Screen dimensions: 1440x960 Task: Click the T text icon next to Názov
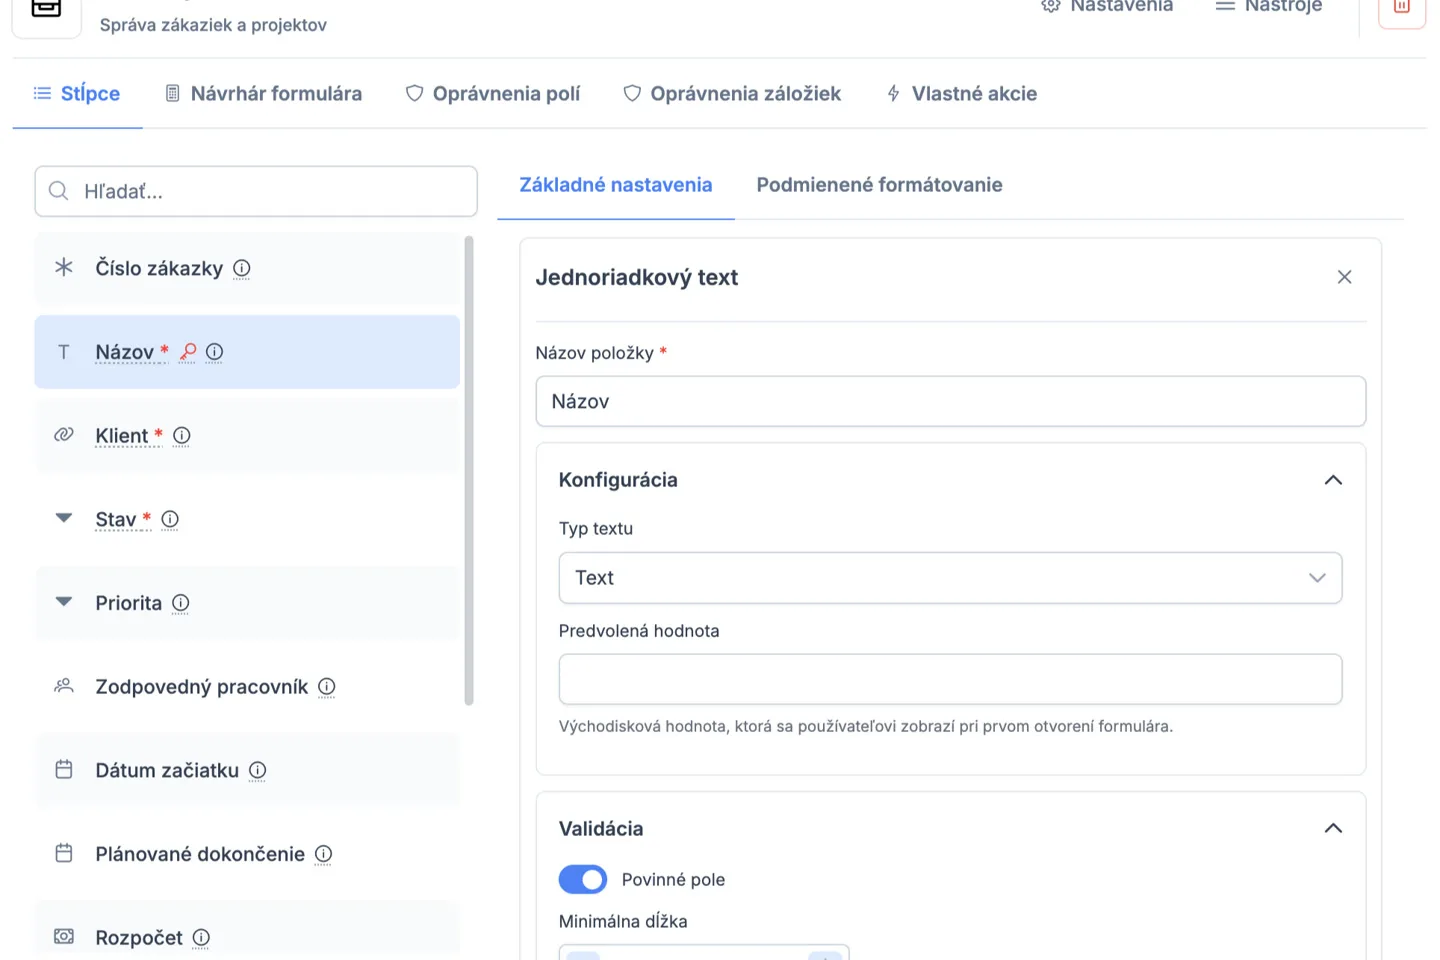[x=63, y=352]
